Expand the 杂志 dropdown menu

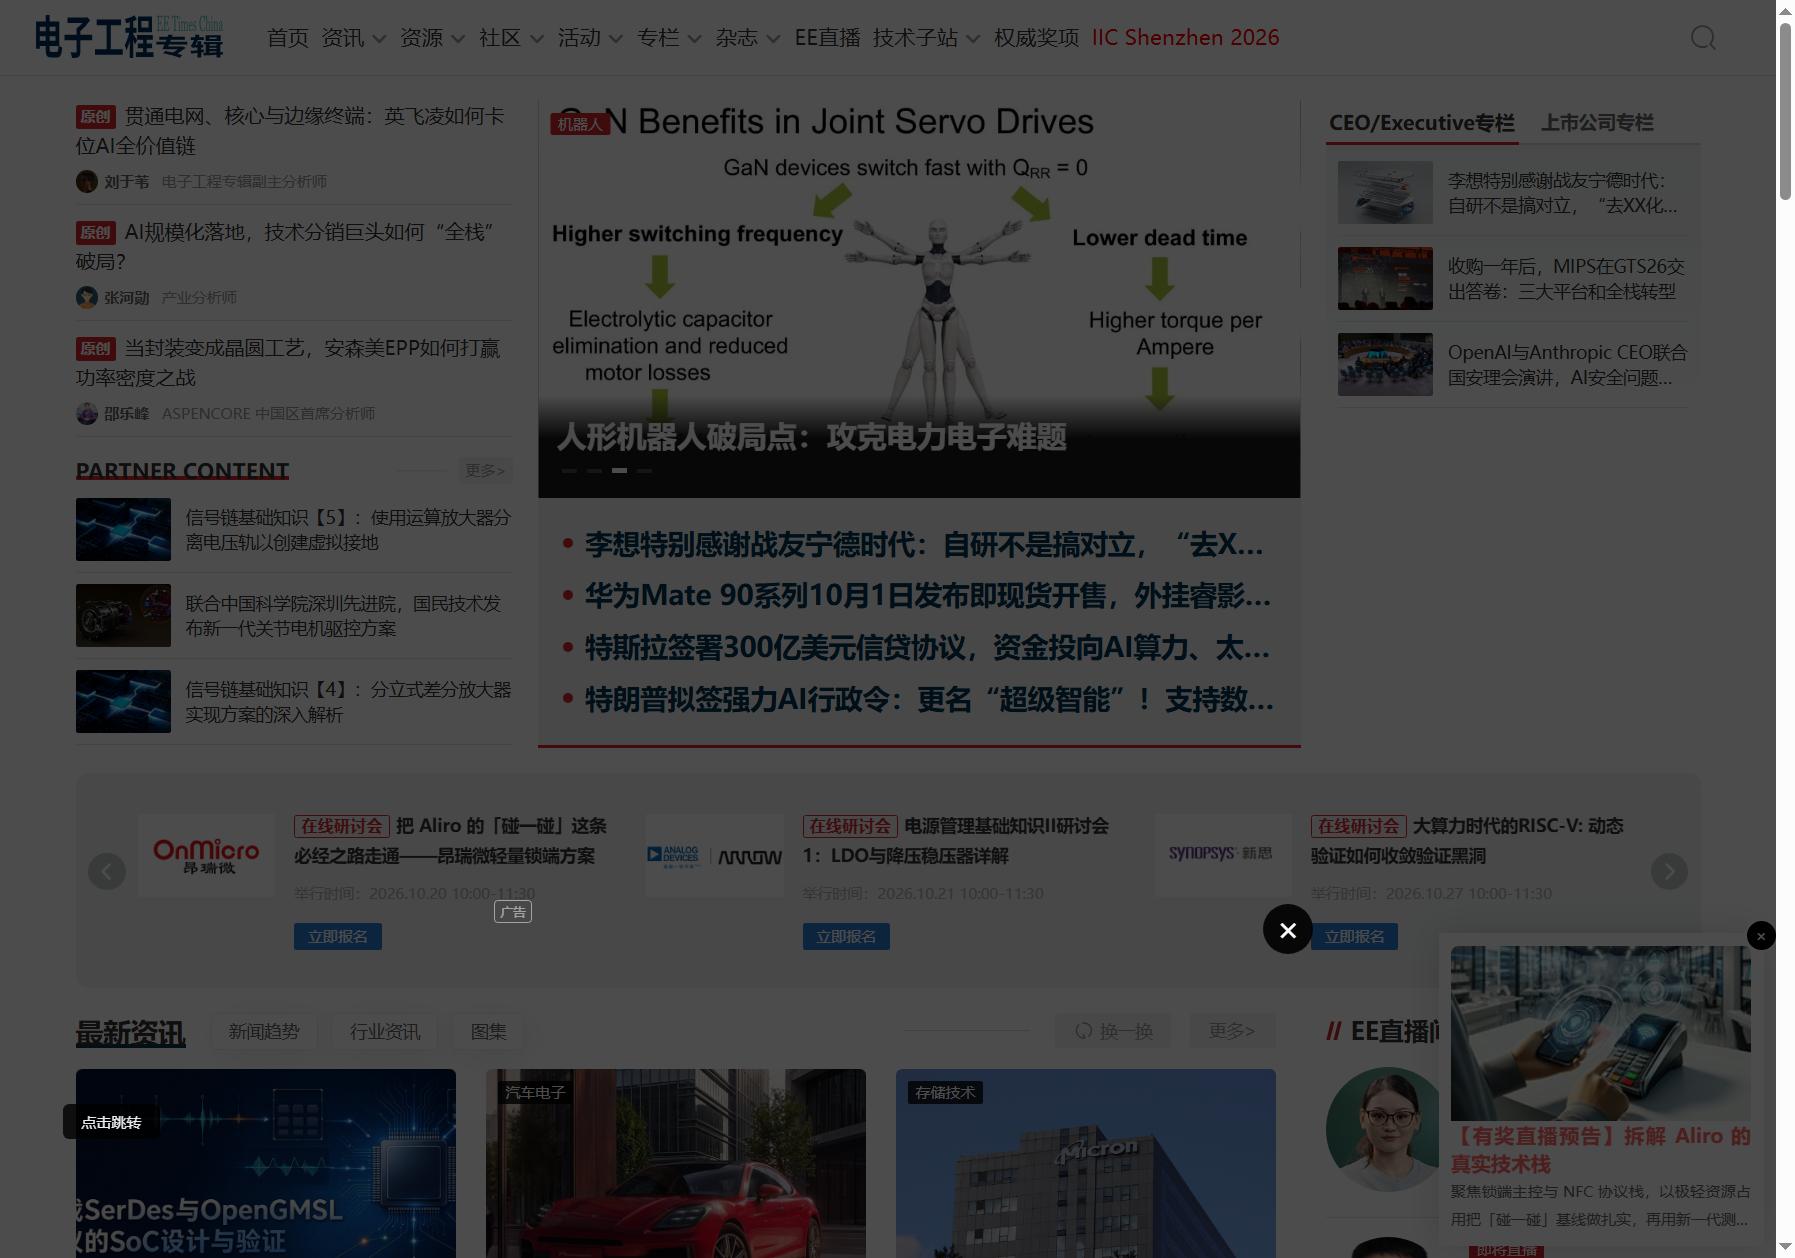point(749,38)
